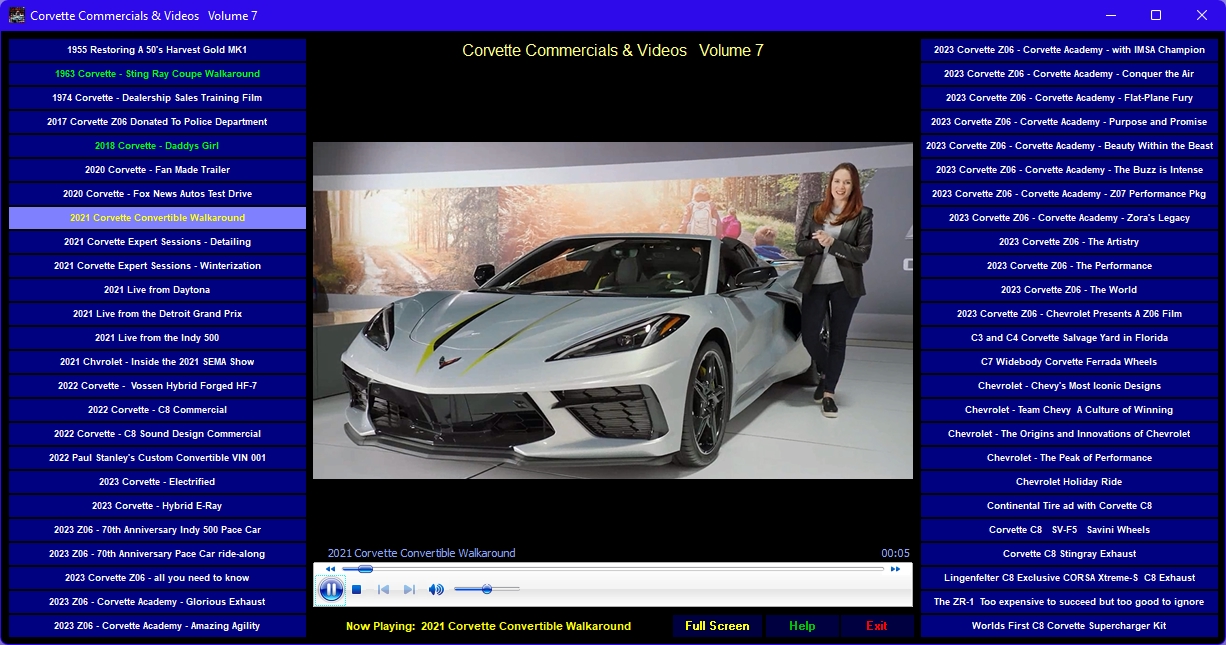Select Worlds First C8 Corvette Supercharger Kit
This screenshot has height=645, width=1226.
[1069, 626]
